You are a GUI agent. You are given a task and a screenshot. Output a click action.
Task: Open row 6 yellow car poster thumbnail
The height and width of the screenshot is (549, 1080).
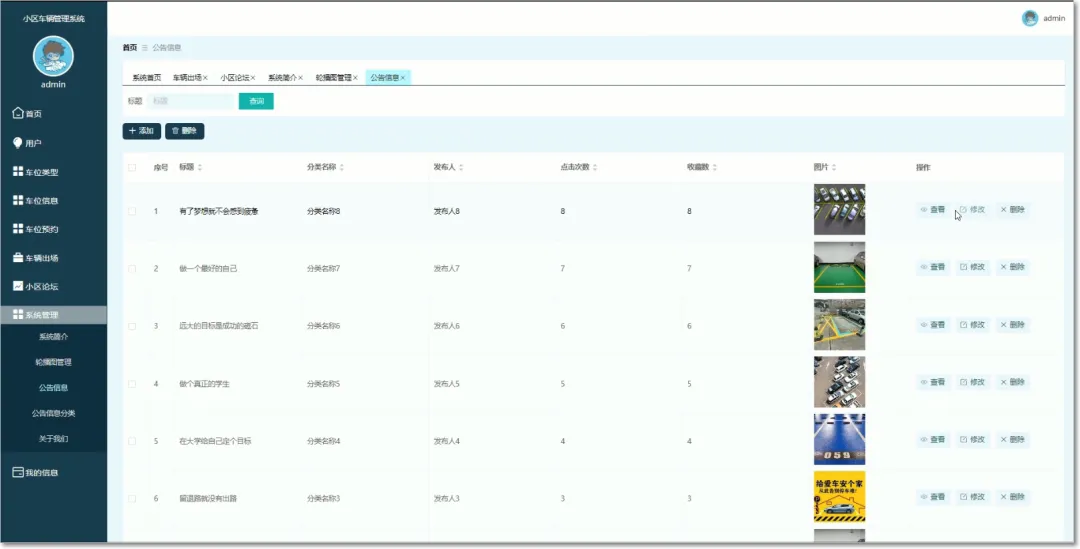839,497
